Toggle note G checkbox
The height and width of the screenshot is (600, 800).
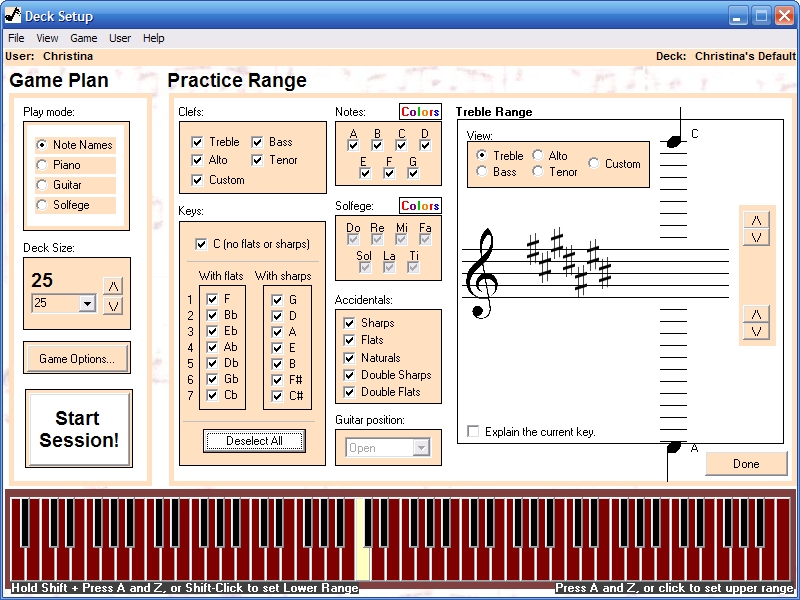coord(413,173)
